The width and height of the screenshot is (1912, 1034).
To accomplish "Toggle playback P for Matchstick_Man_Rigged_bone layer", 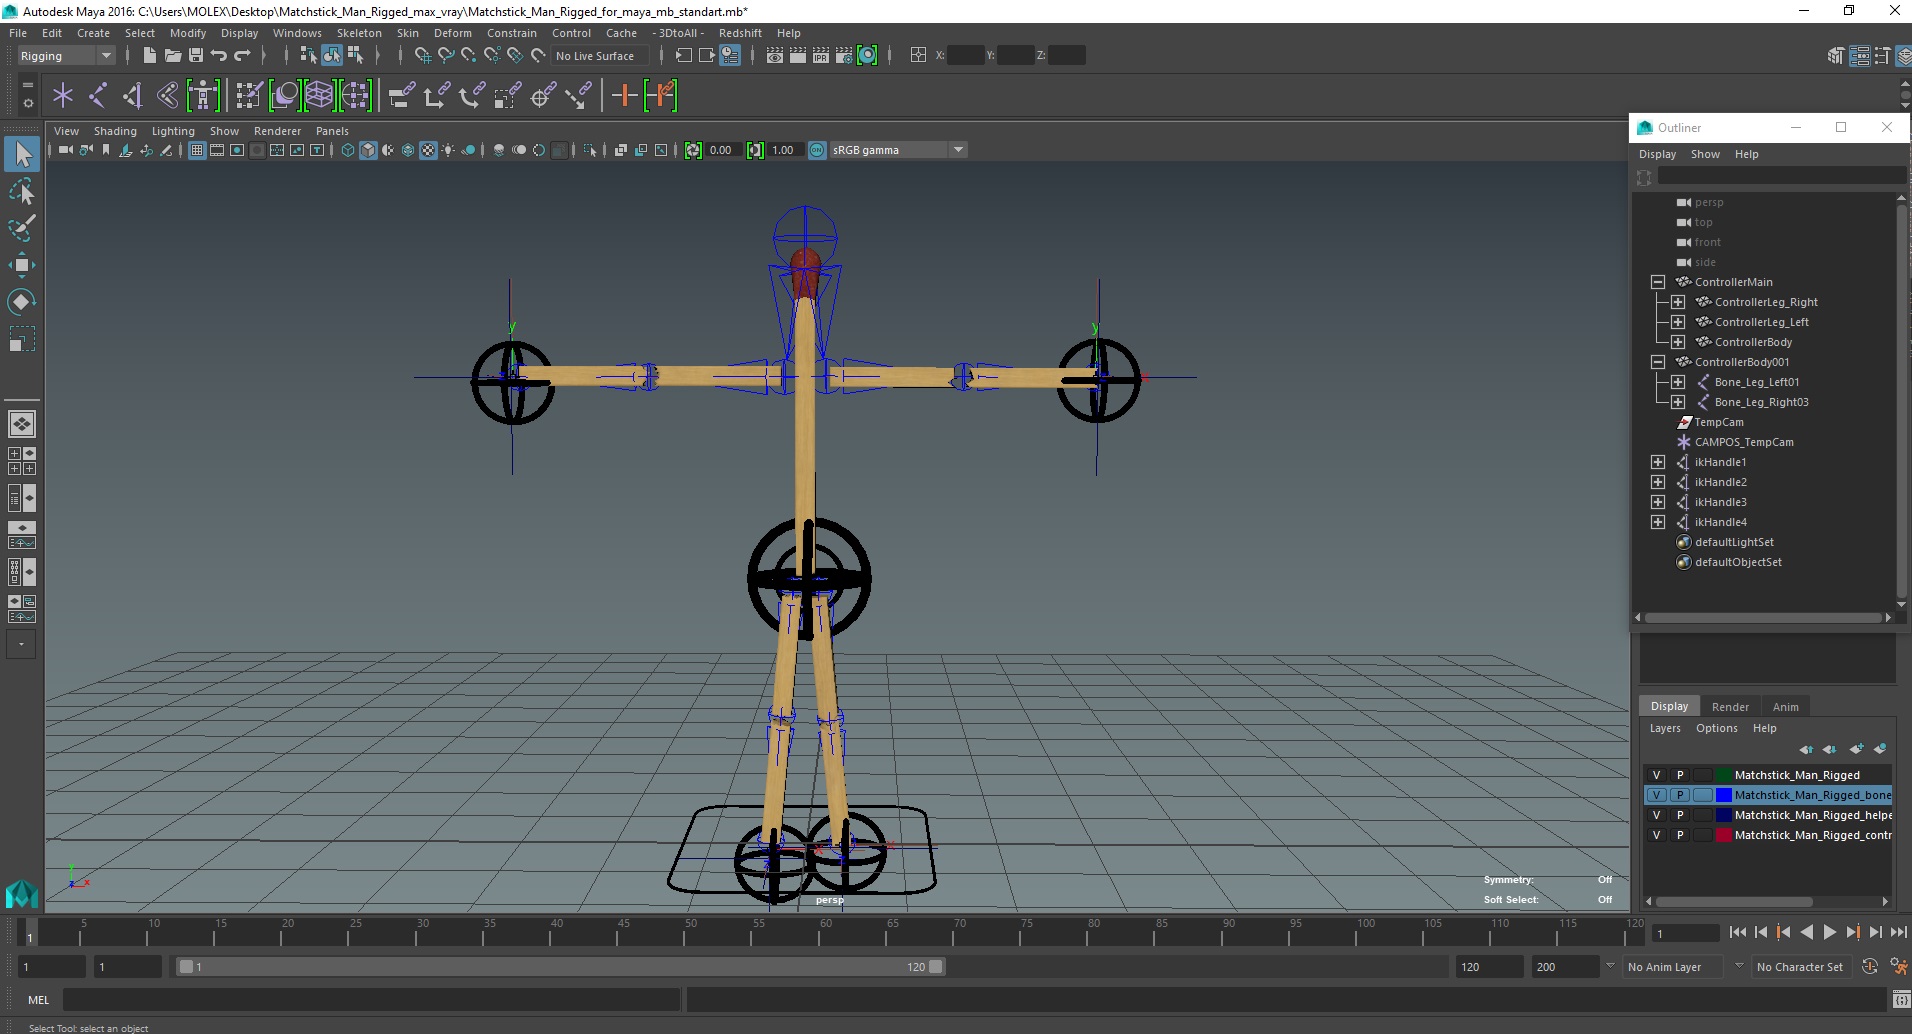I will [1680, 795].
